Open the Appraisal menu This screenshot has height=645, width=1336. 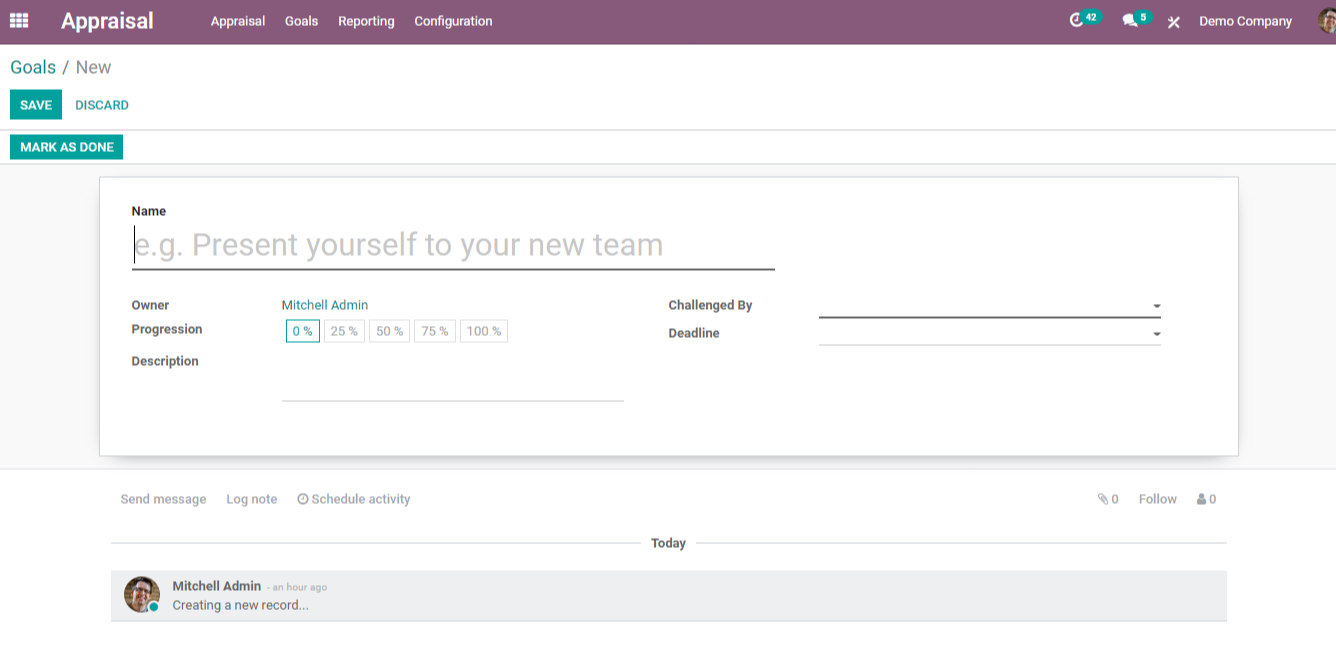pyautogui.click(x=238, y=21)
